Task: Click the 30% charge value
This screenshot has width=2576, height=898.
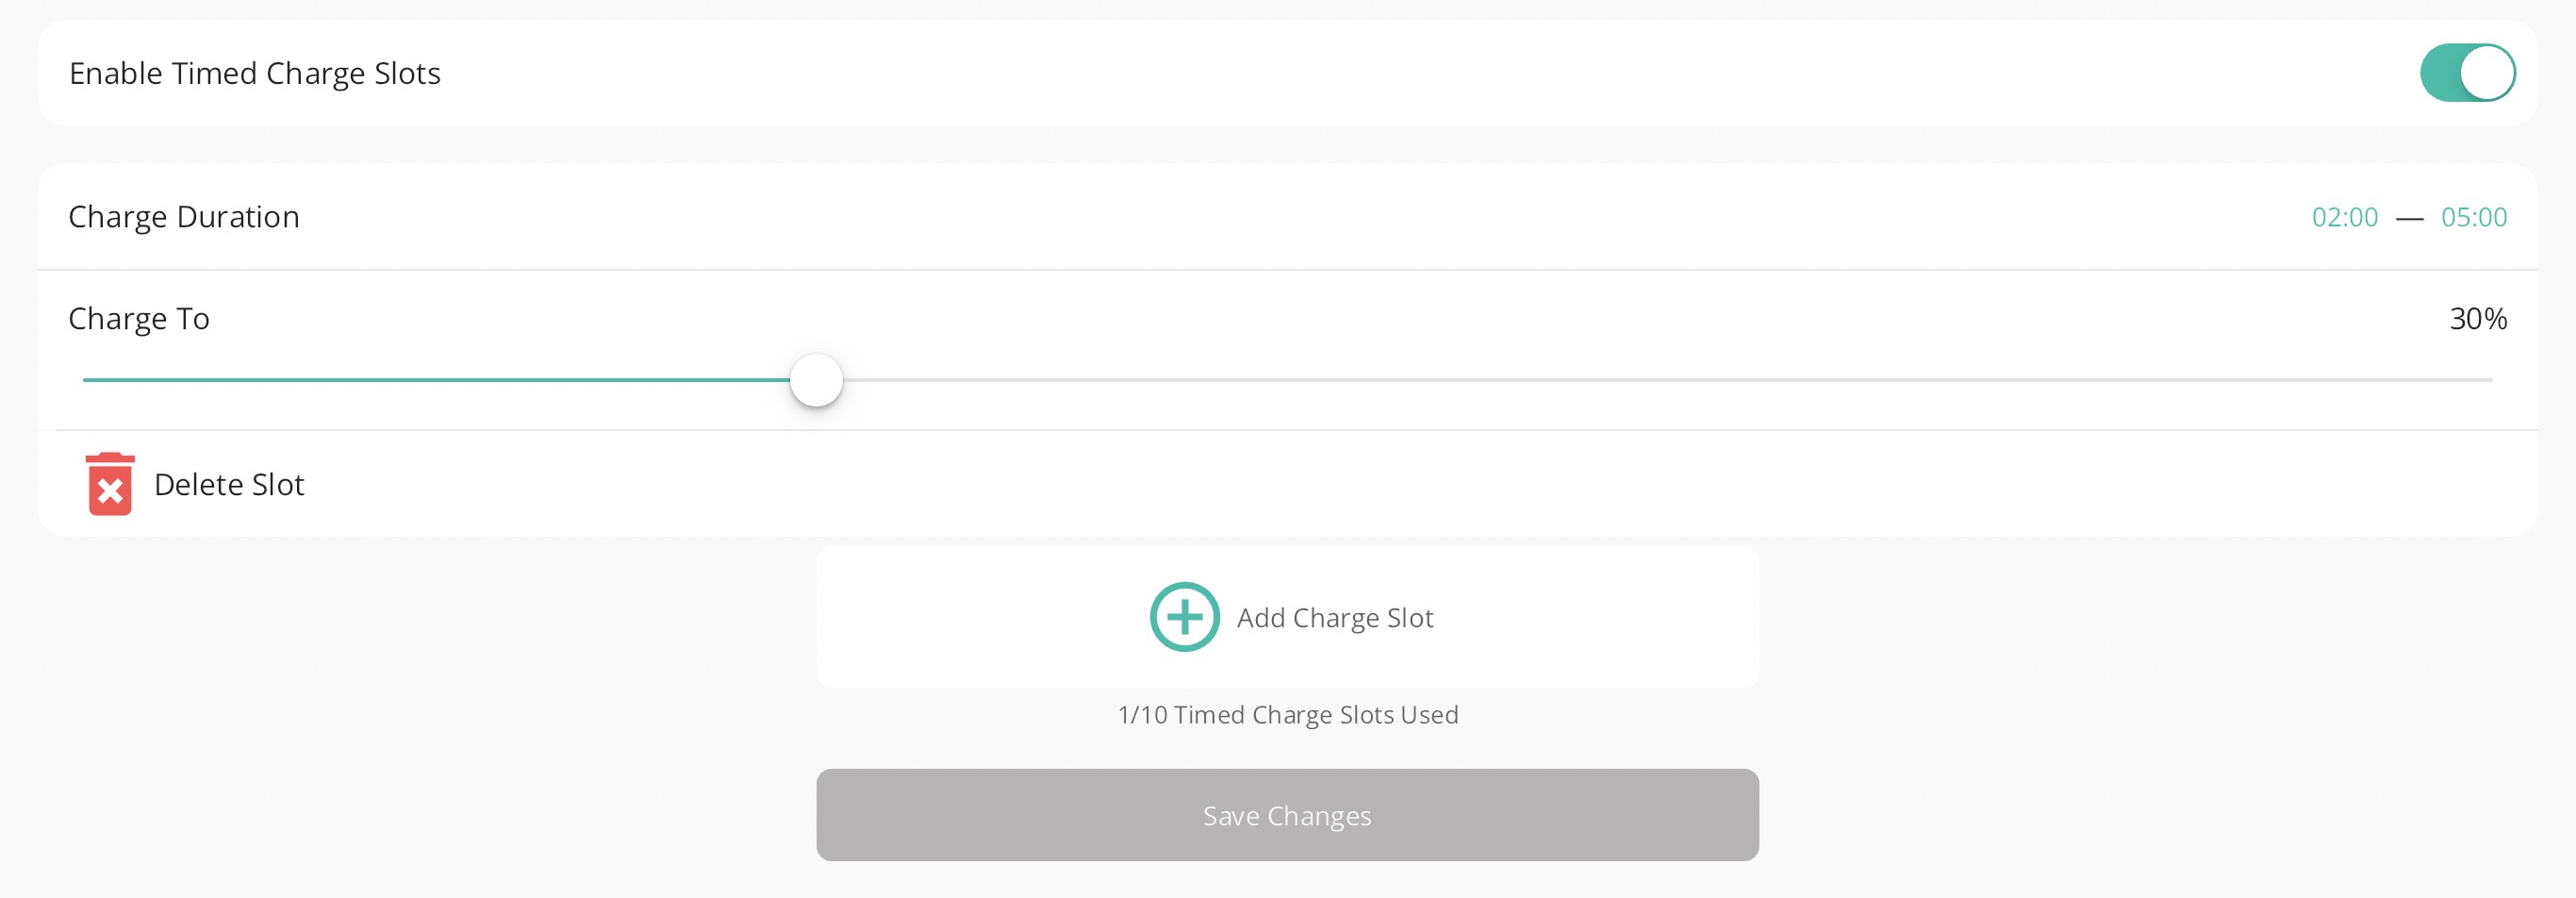Action: click(x=2478, y=319)
